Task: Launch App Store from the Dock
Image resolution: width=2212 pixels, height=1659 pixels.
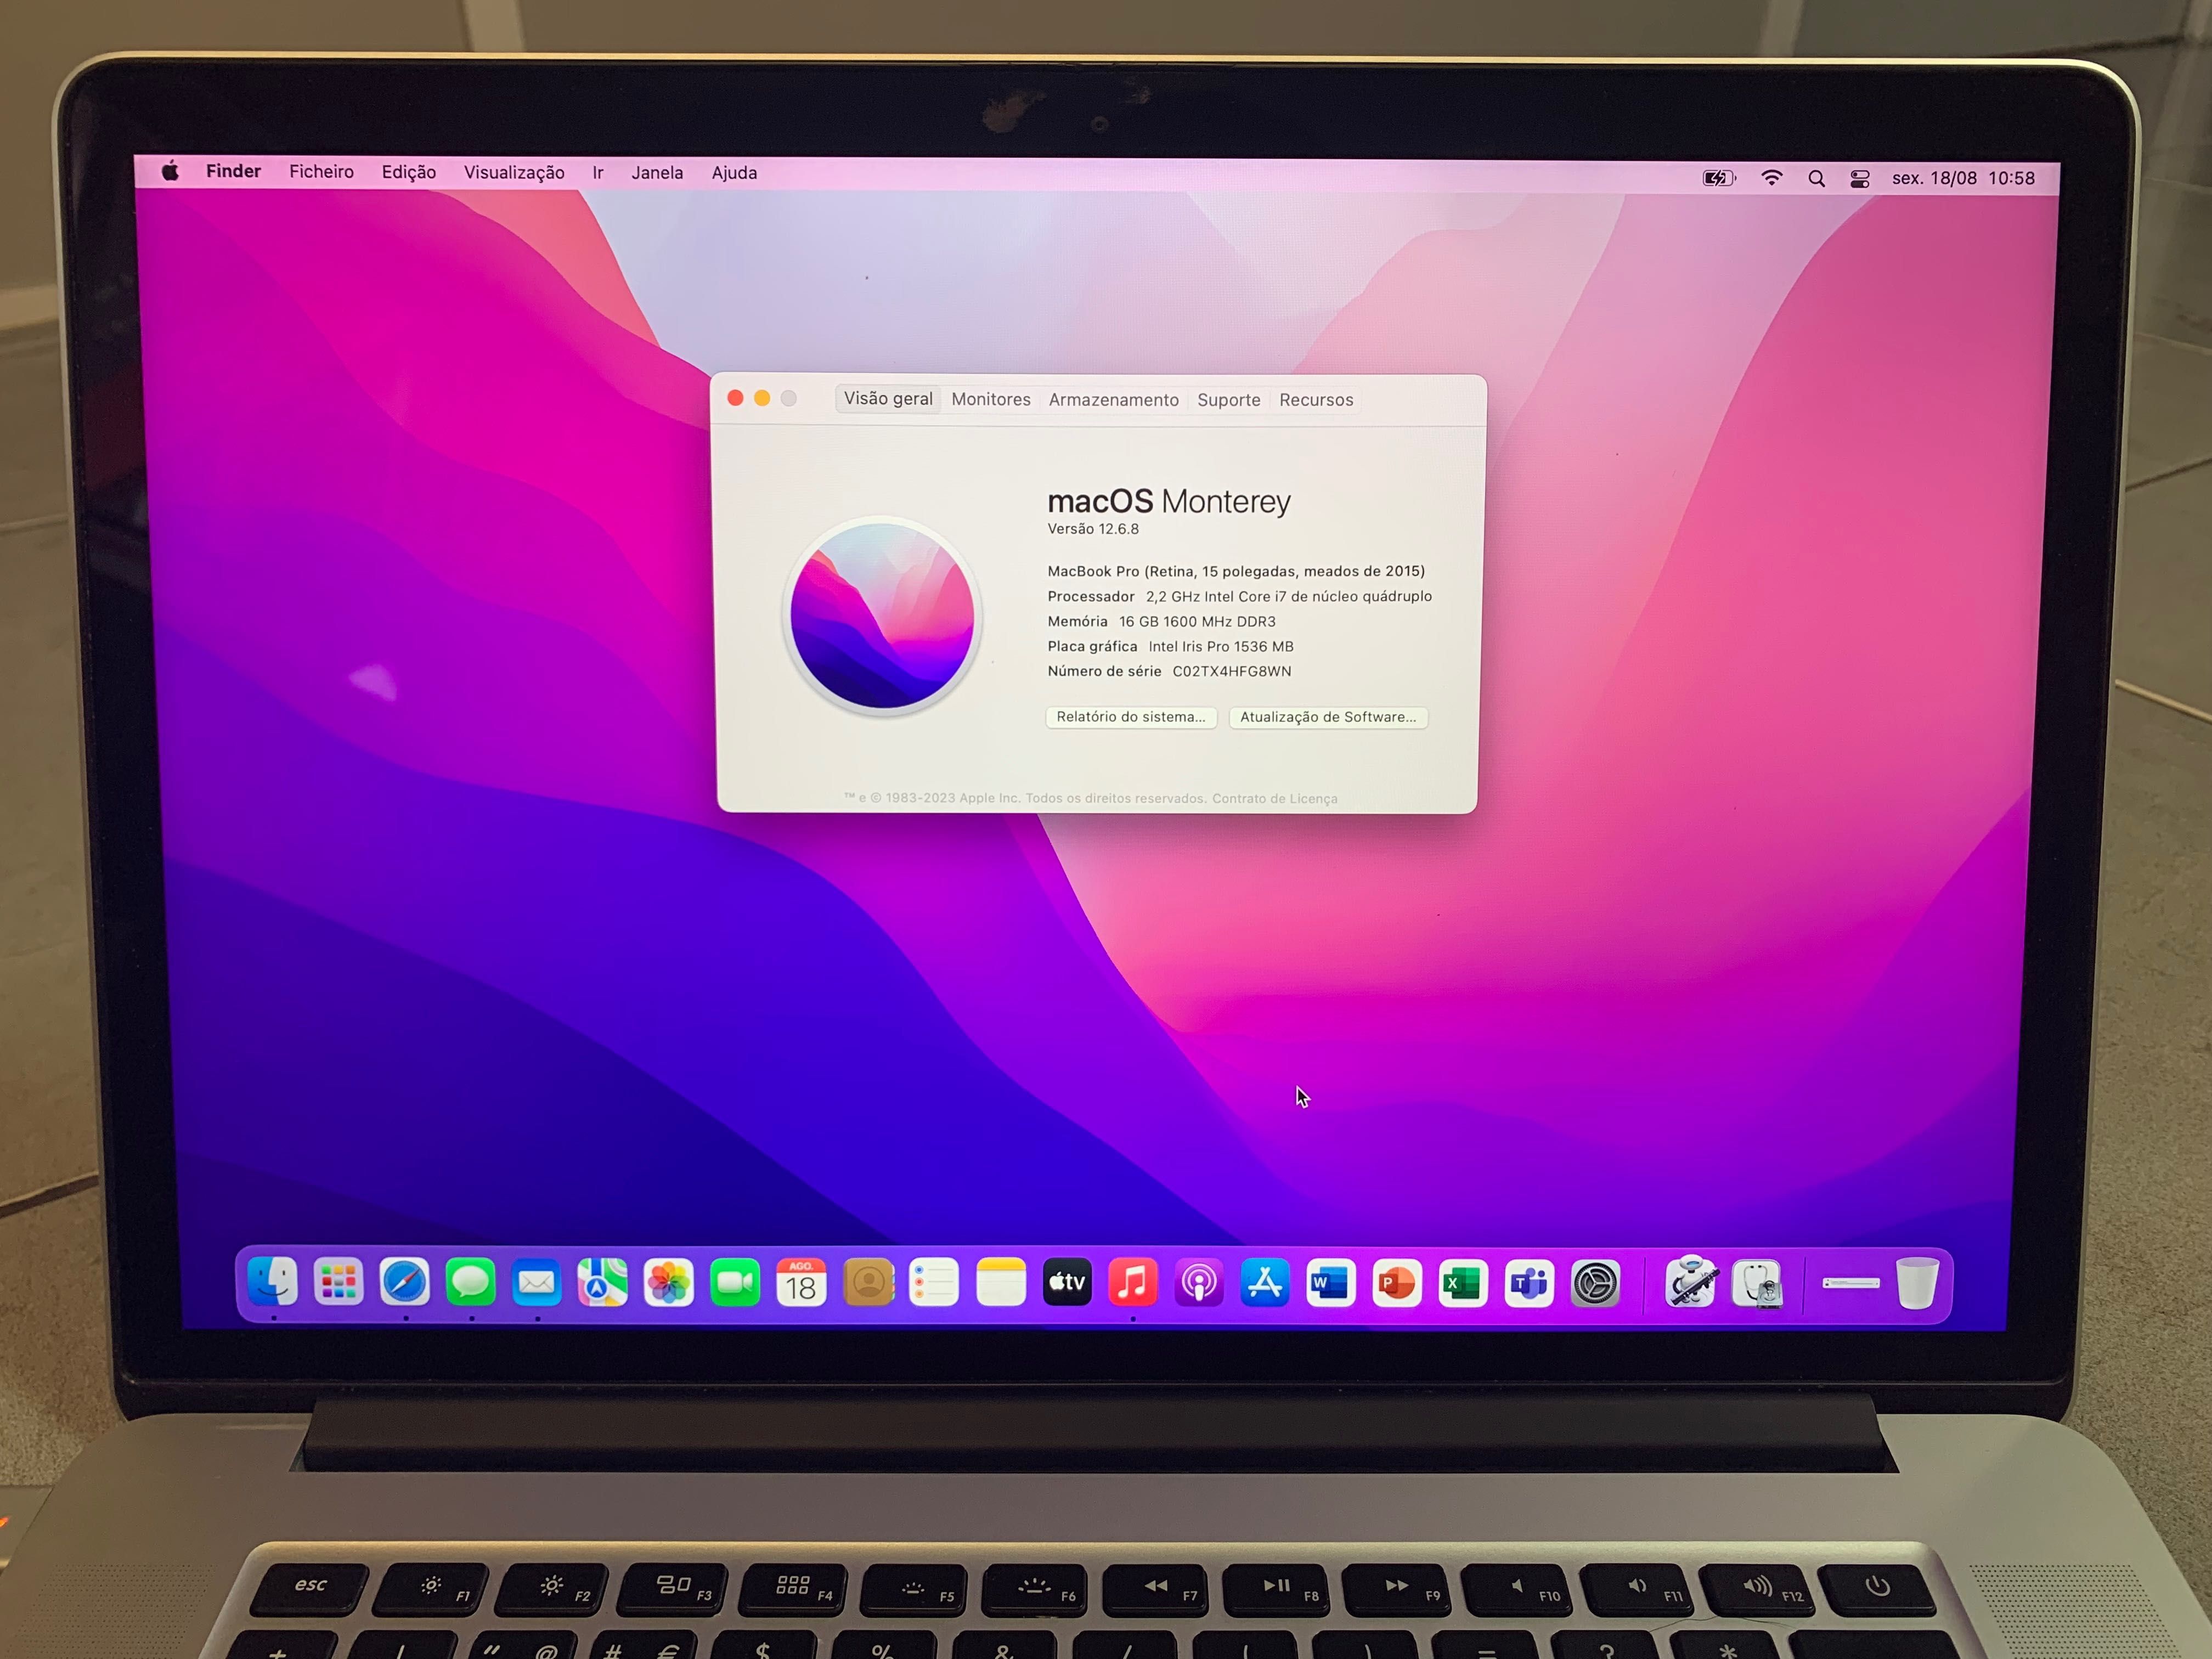Action: point(1265,1283)
